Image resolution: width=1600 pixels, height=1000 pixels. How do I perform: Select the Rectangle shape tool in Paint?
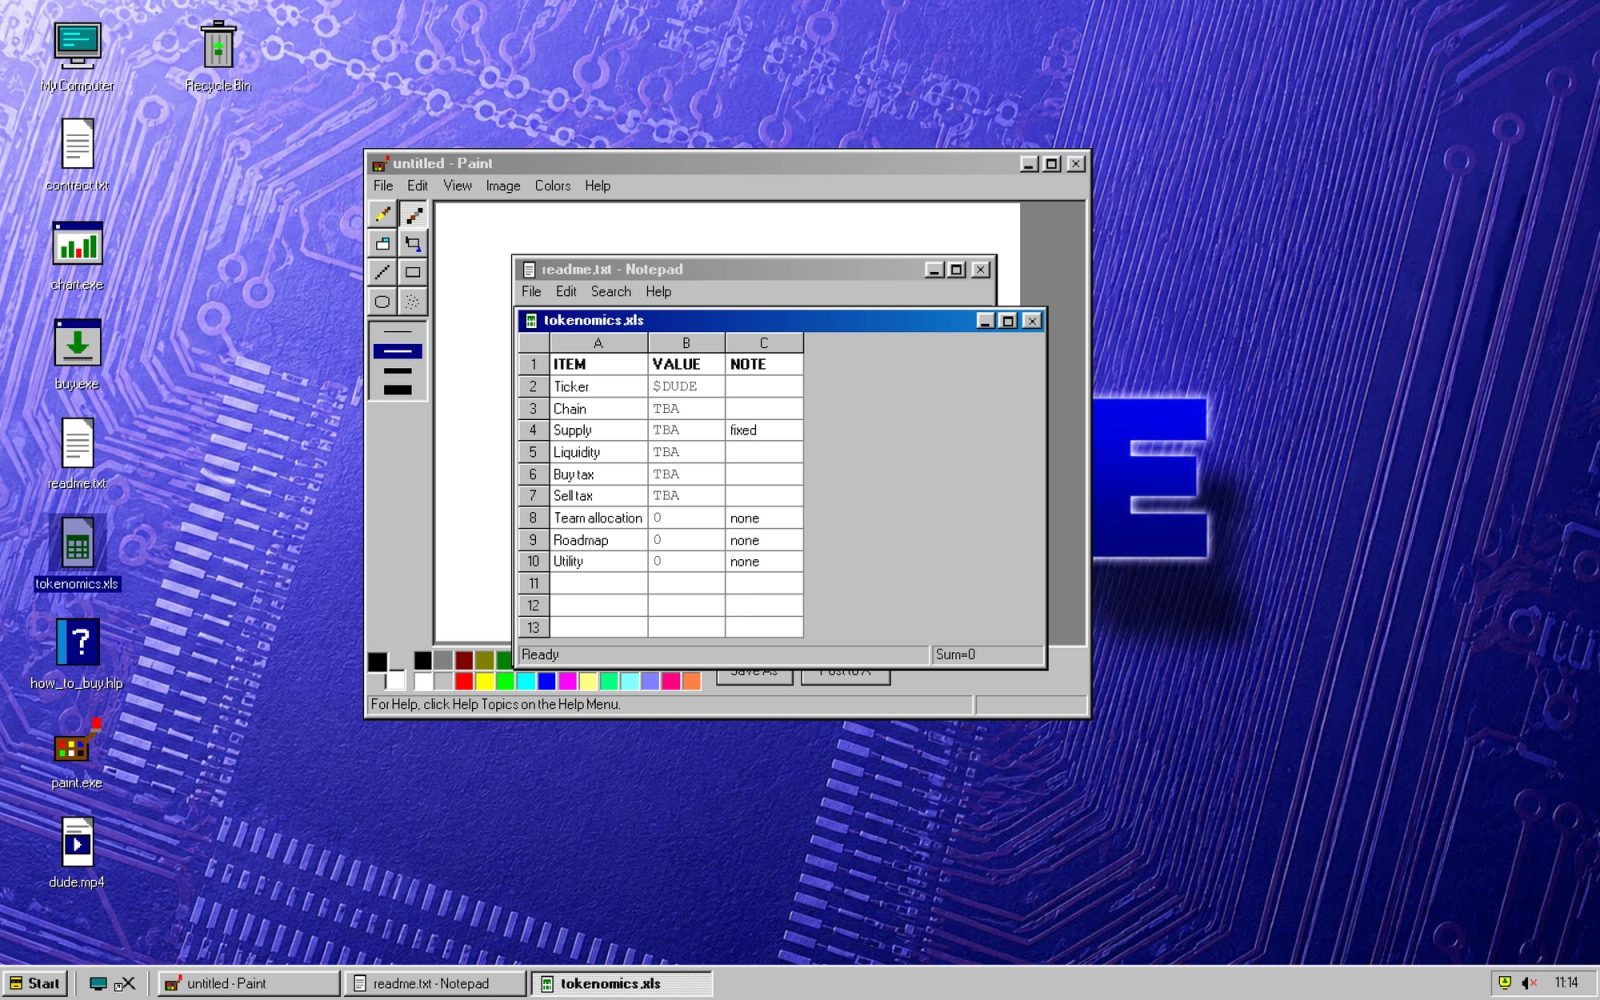tap(412, 272)
